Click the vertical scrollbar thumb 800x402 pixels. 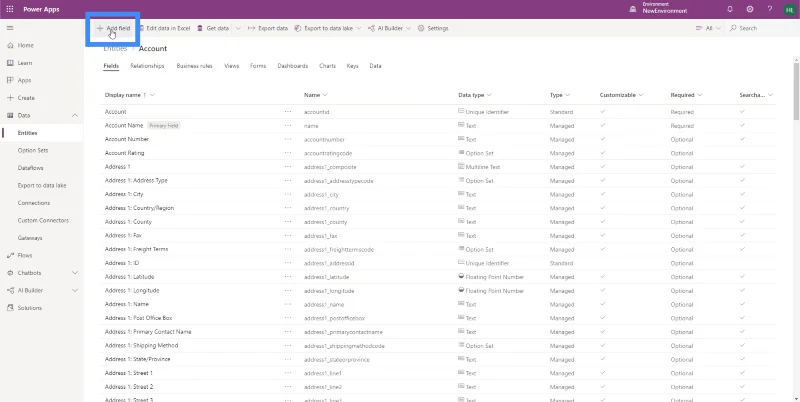(796, 91)
